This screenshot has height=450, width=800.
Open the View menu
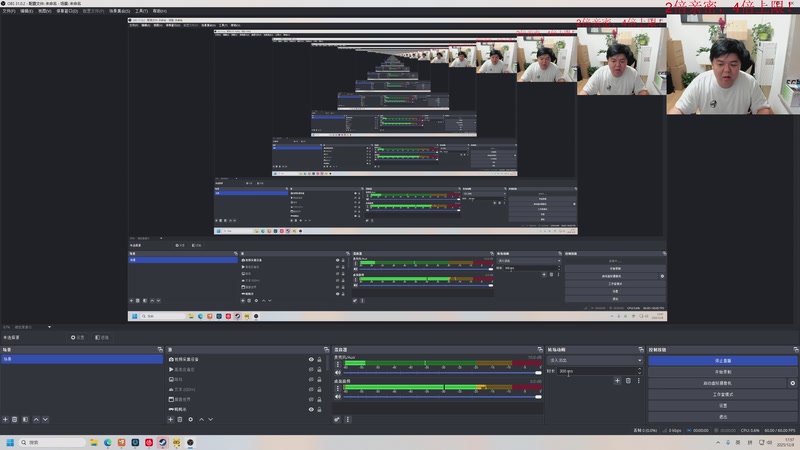tap(45, 11)
